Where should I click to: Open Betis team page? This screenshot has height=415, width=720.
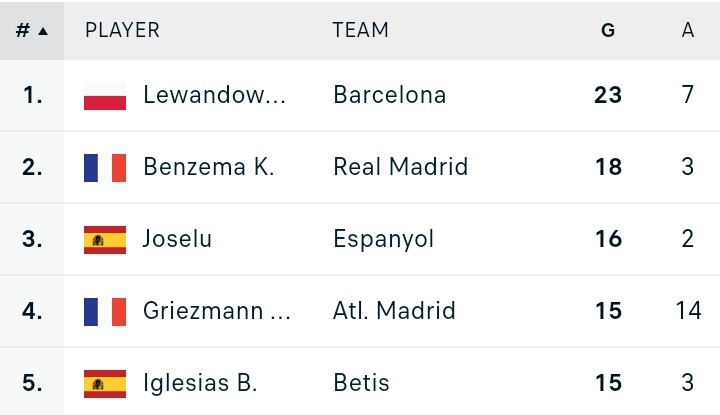tap(361, 383)
